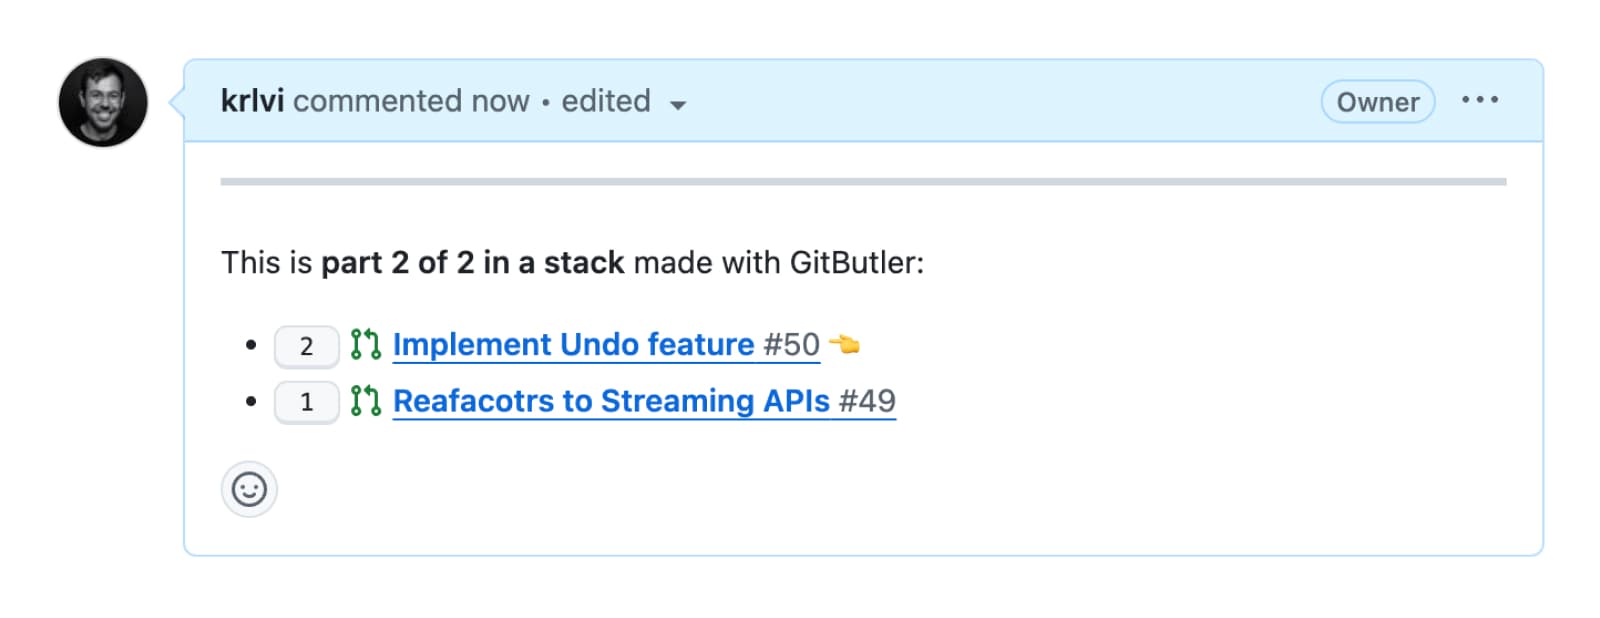Expand the edited history caret arrow
This screenshot has height=618, width=1600.
click(678, 105)
